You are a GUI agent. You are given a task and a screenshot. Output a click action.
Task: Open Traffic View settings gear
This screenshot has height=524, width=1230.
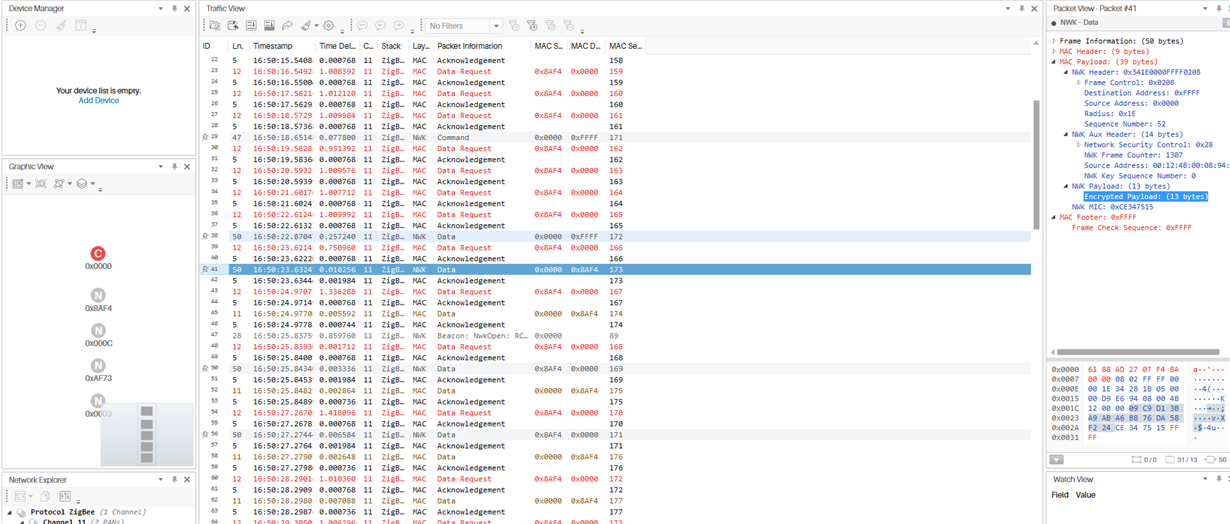click(x=328, y=25)
